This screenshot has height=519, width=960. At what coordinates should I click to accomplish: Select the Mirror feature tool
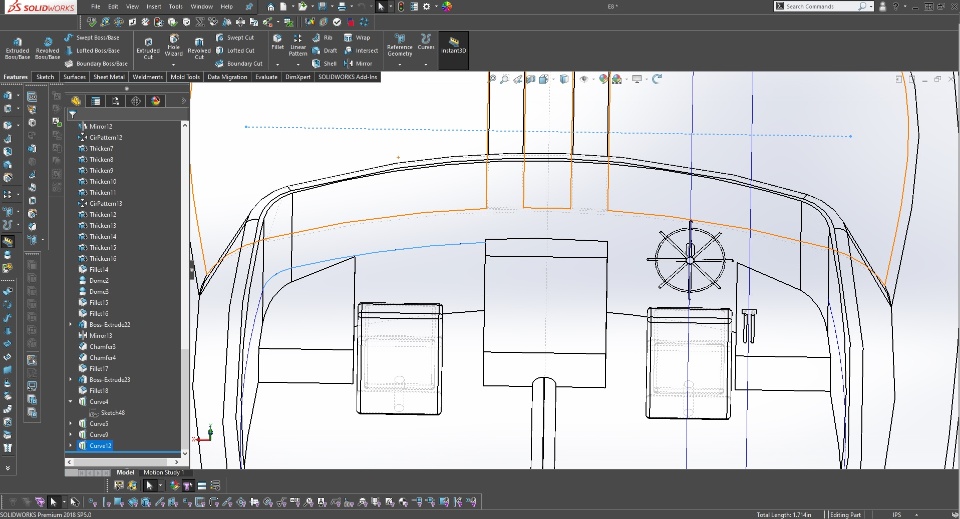coord(357,63)
